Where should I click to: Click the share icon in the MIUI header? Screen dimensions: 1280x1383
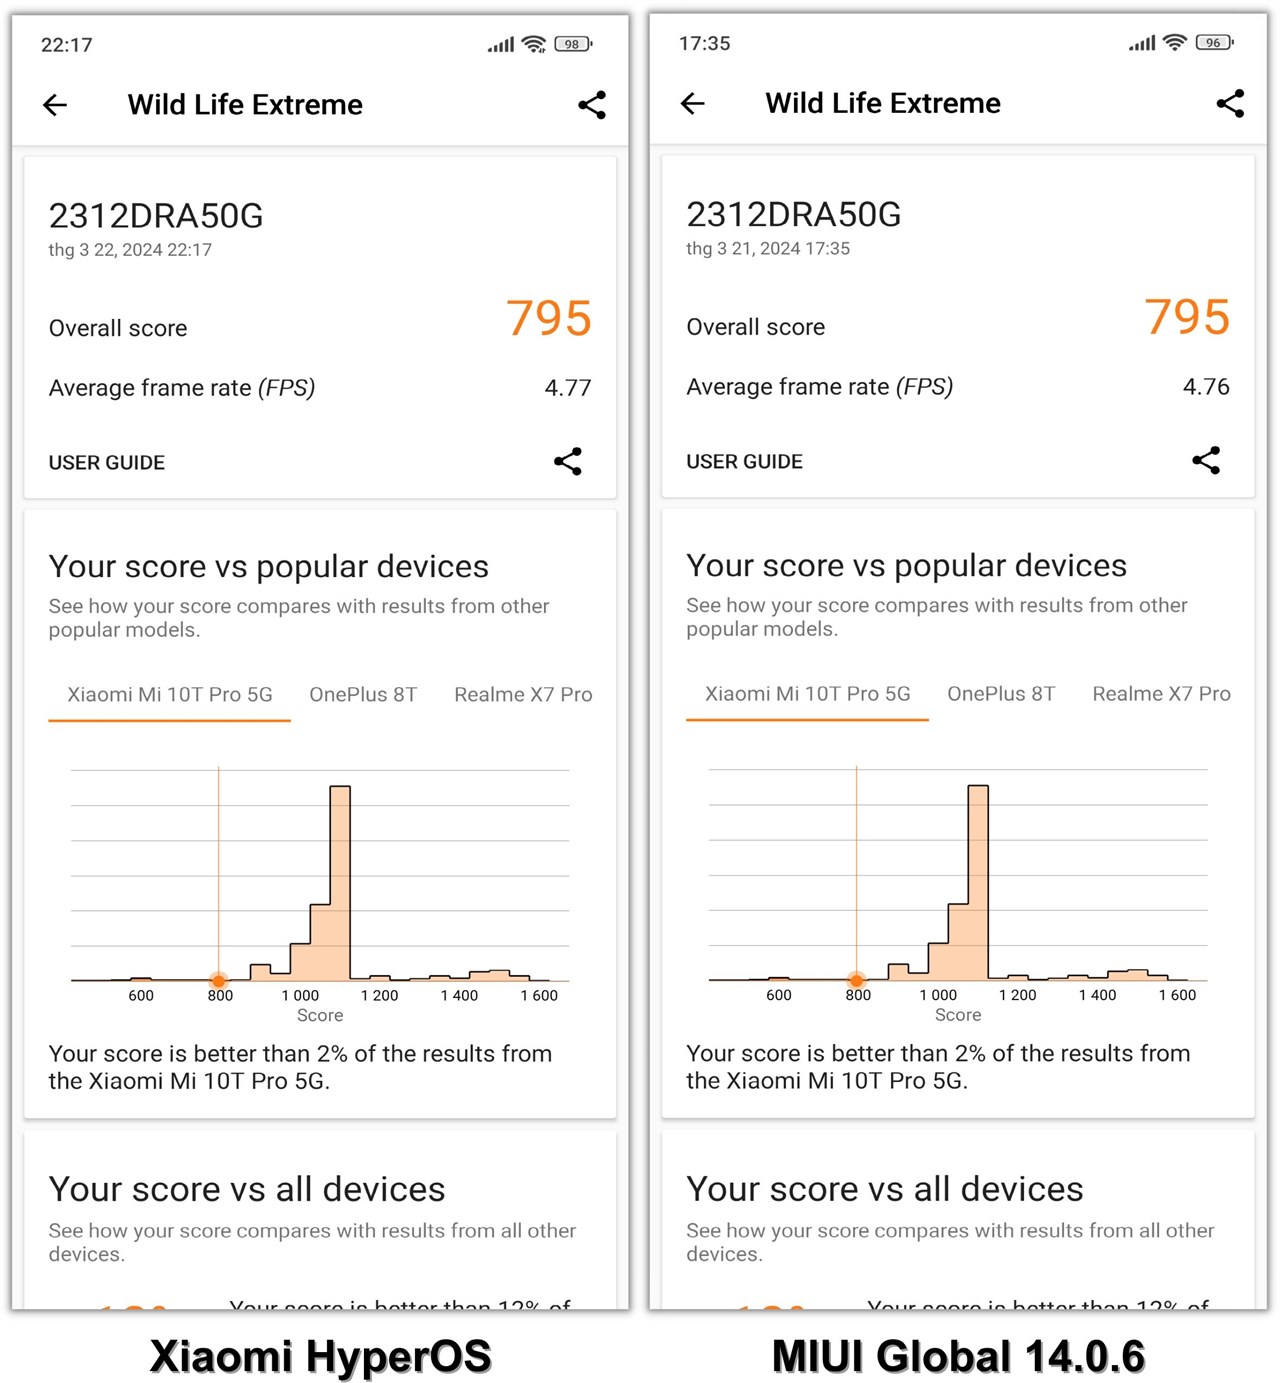tap(1230, 103)
